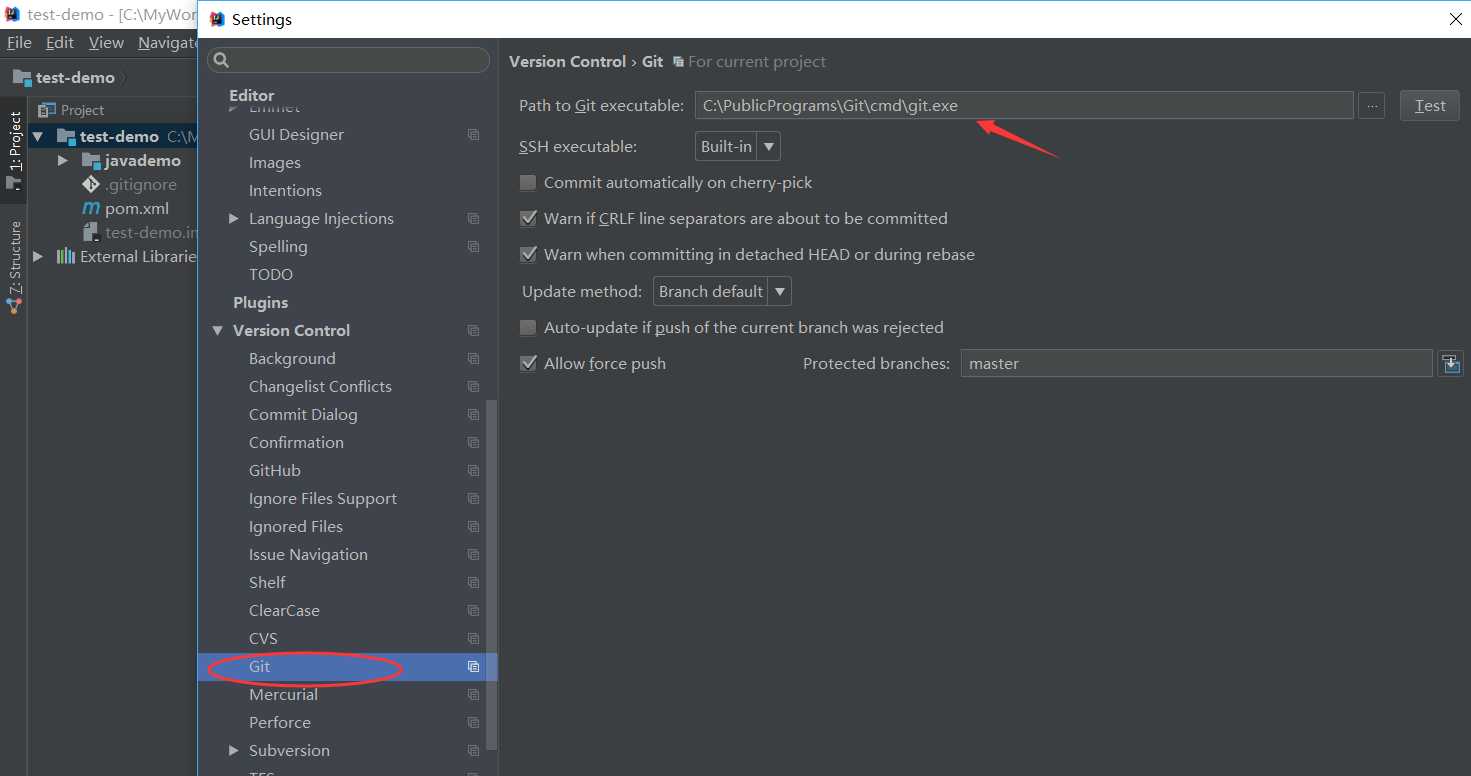Image resolution: width=1471 pixels, height=776 pixels.
Task: Click the per-project icon beside Perforce
Action: 474,723
